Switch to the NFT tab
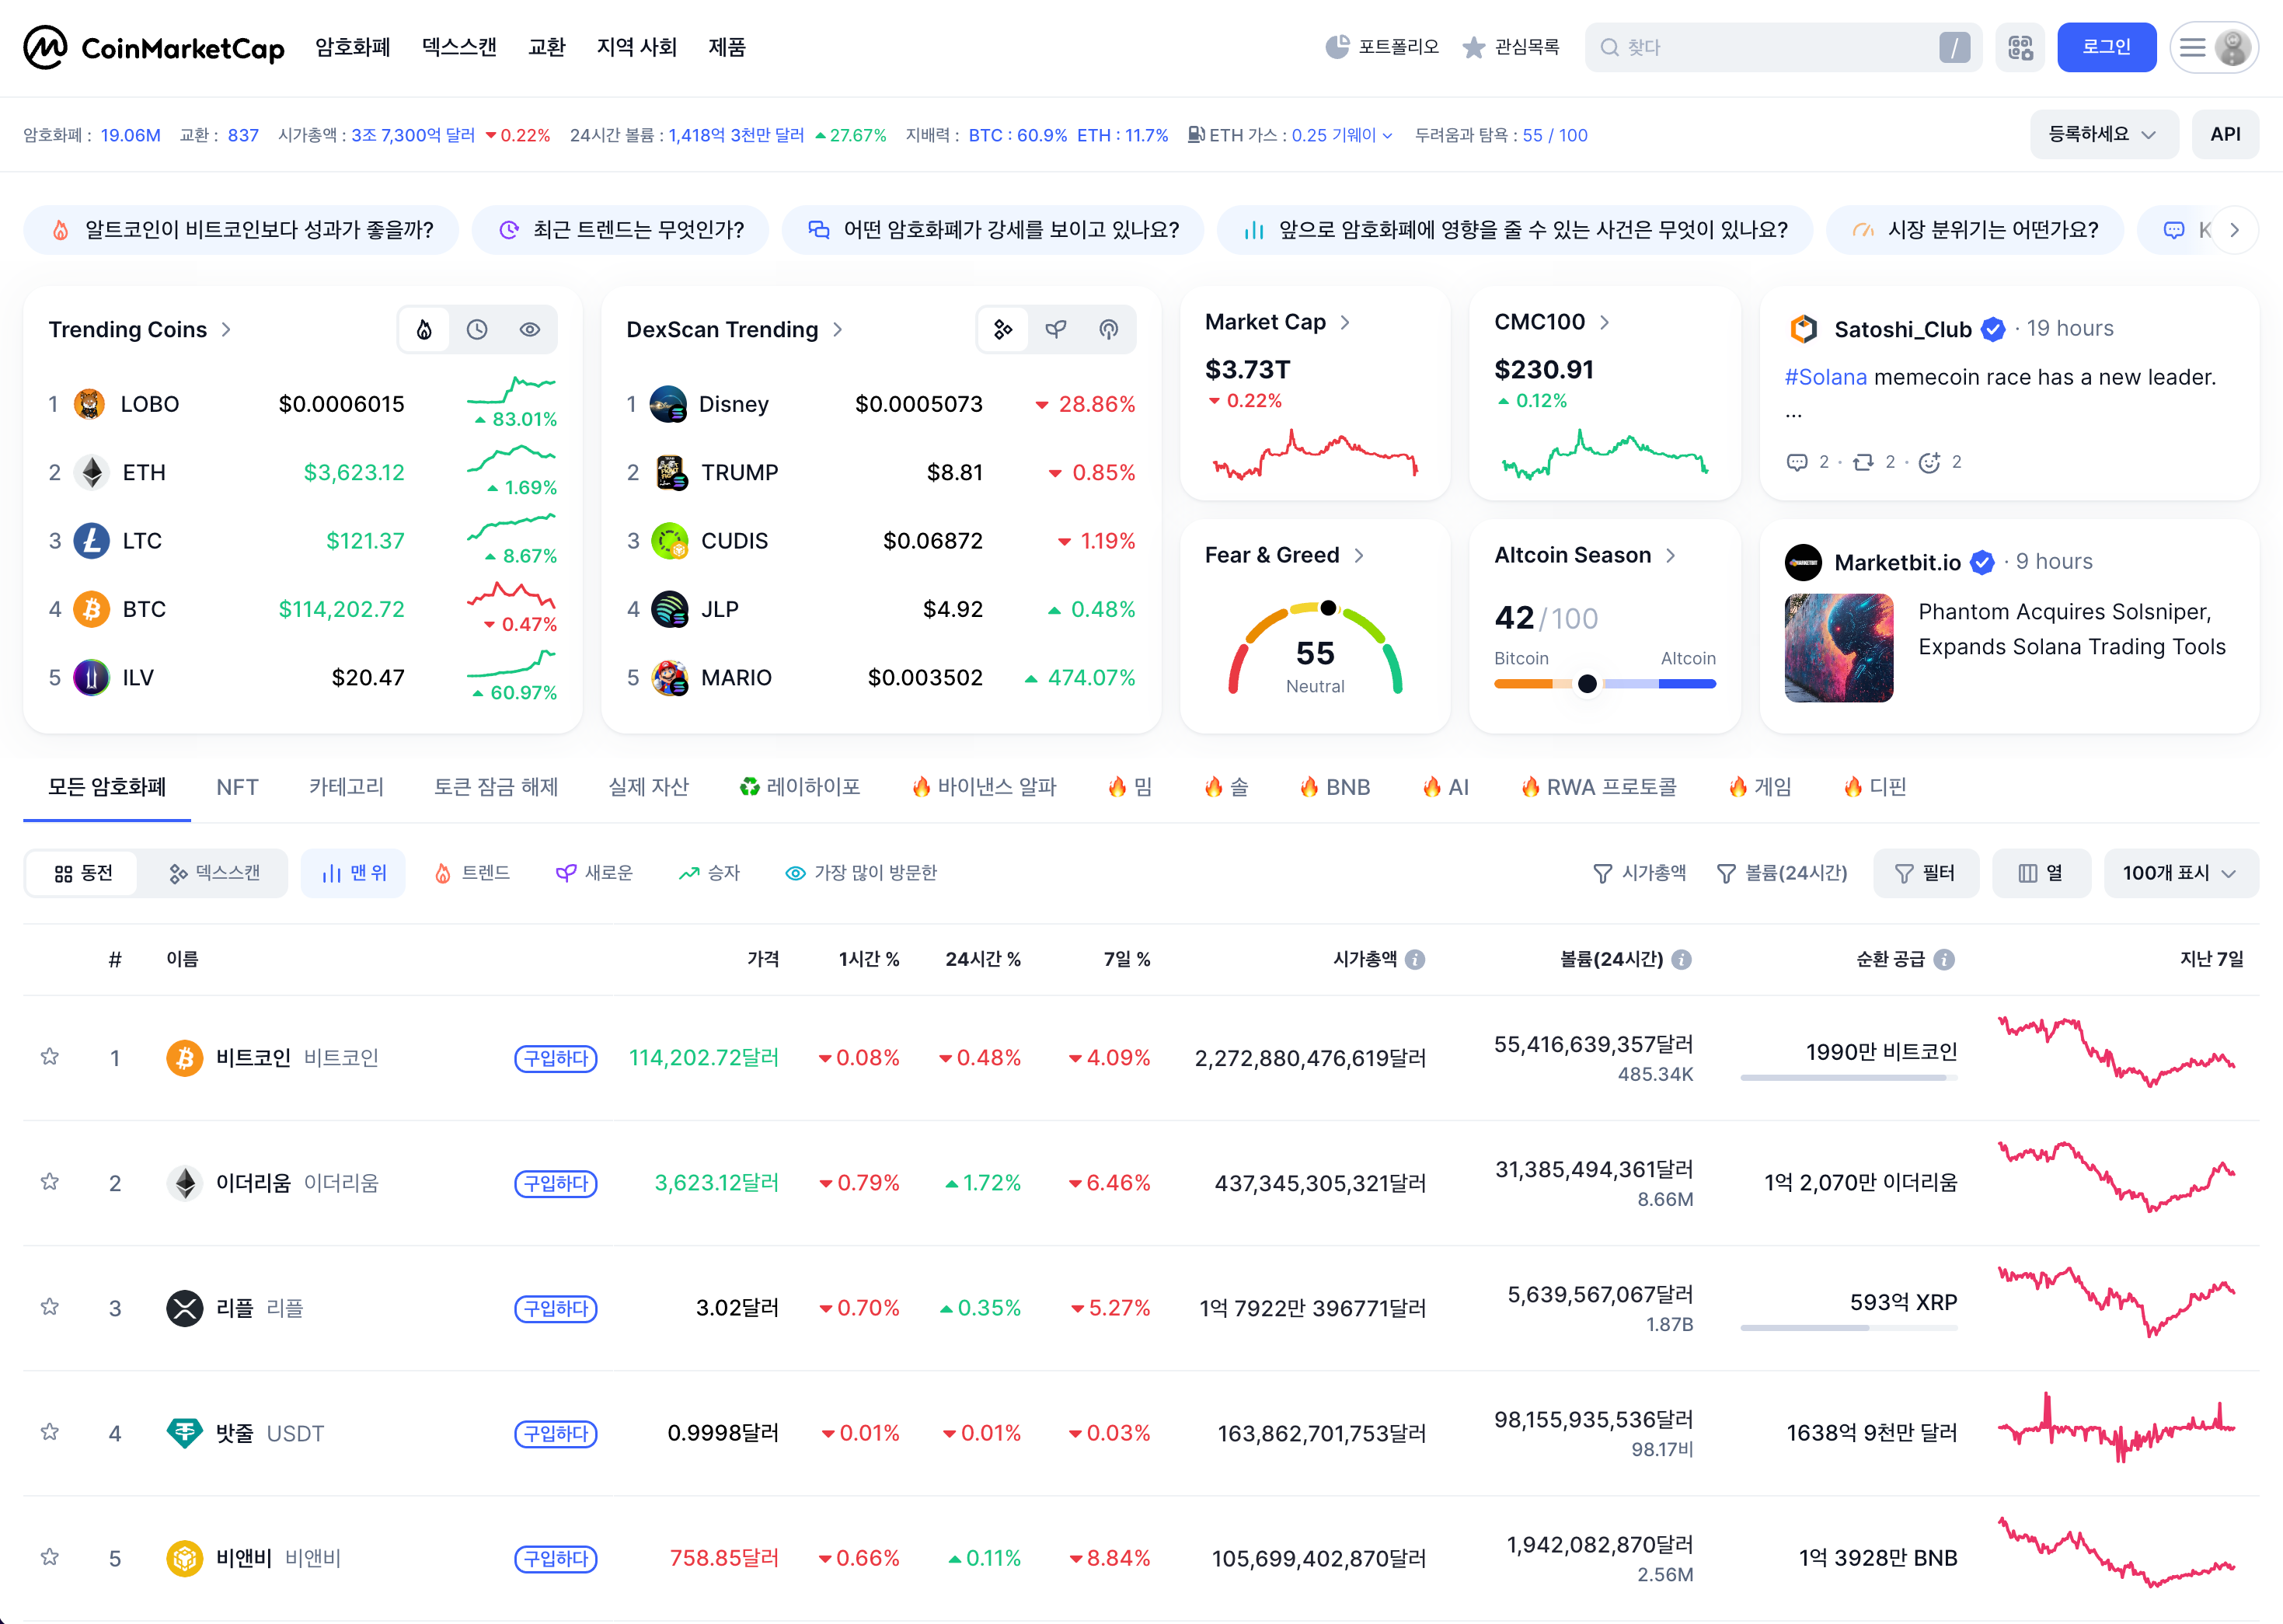The width and height of the screenshot is (2283, 1624). [237, 787]
